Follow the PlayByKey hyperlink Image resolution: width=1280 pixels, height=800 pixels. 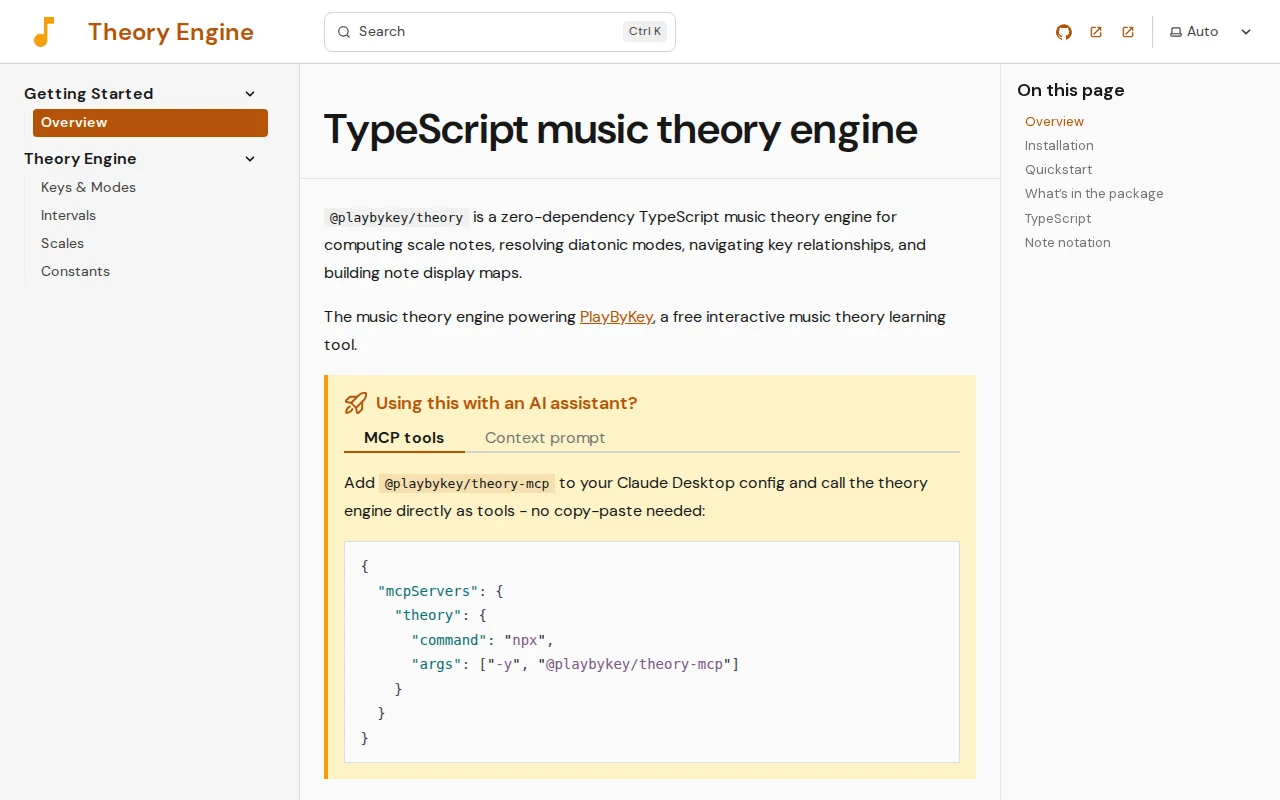point(616,317)
